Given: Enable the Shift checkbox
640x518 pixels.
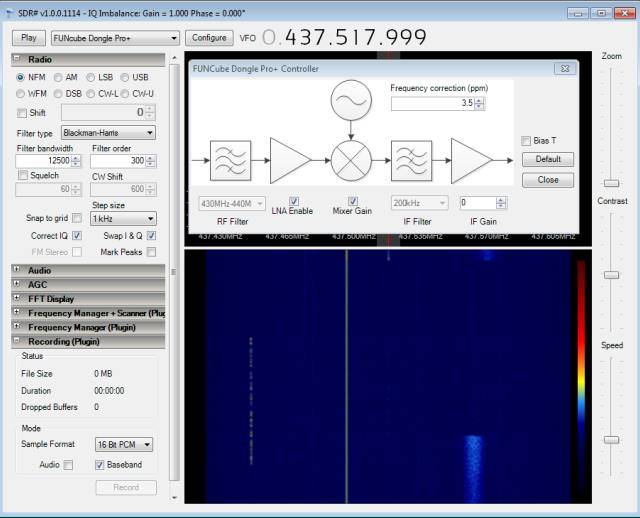Looking at the screenshot, I should click(22, 113).
